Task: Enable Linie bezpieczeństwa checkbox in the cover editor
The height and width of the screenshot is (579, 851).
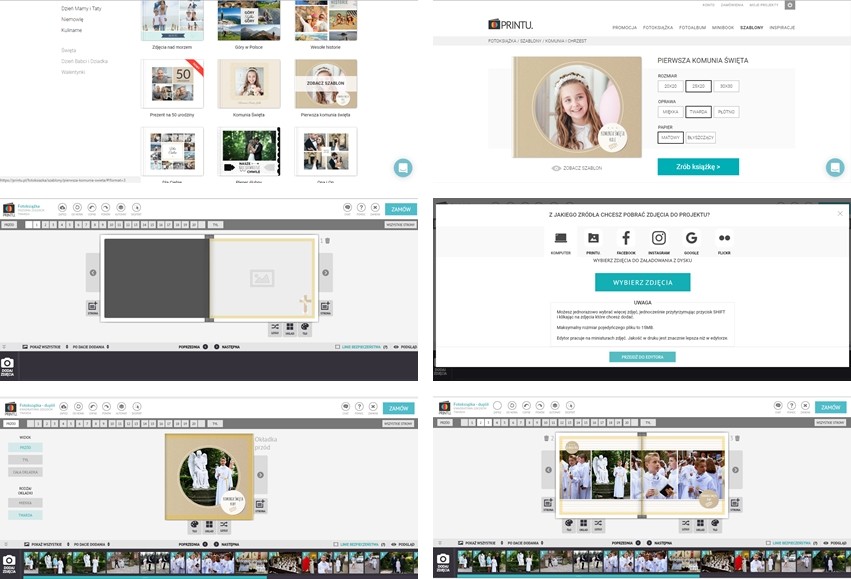Action: [337, 543]
